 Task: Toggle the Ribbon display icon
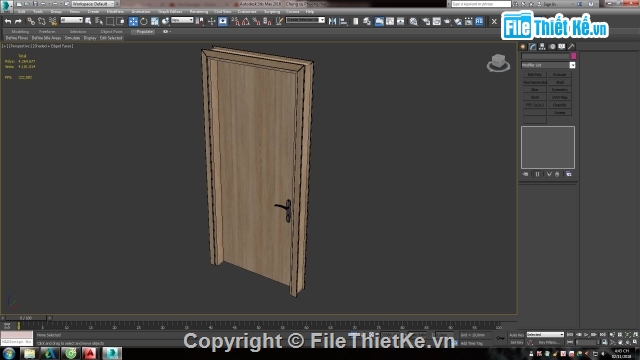(379, 21)
